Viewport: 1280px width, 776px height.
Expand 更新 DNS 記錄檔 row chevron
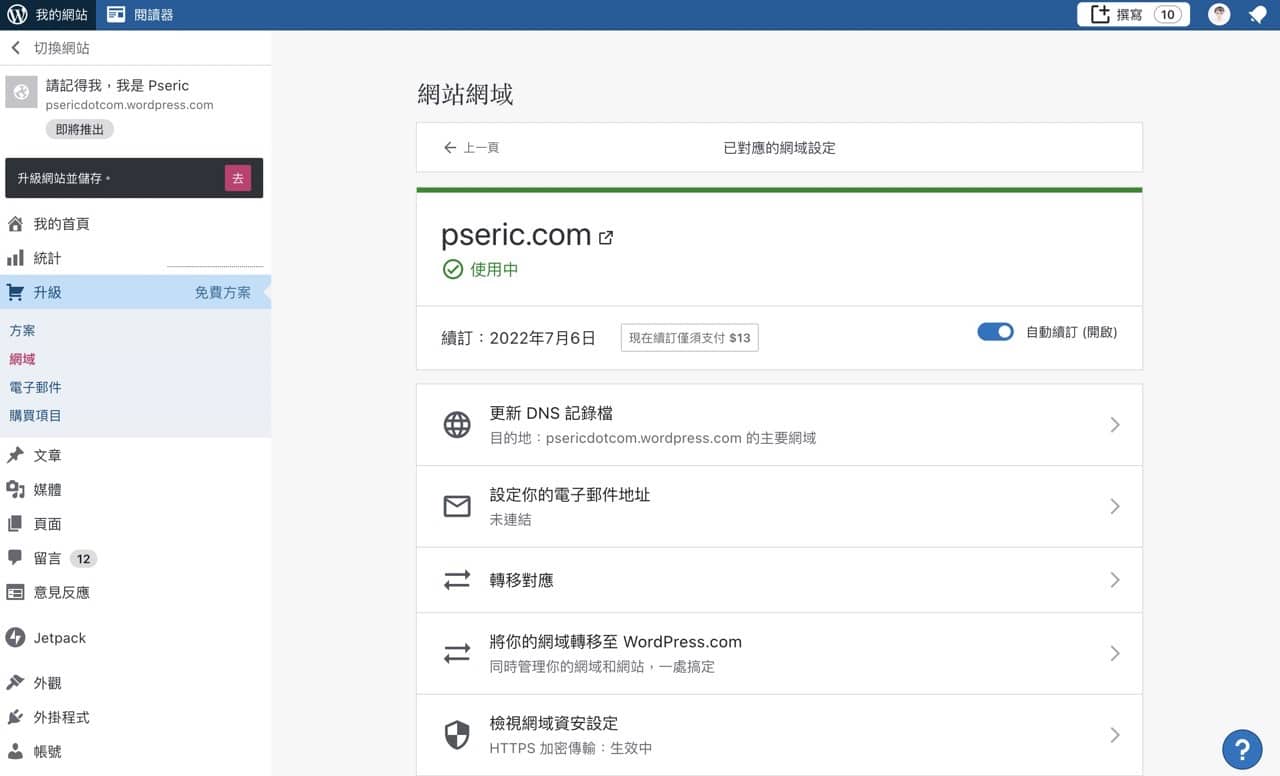[1115, 425]
